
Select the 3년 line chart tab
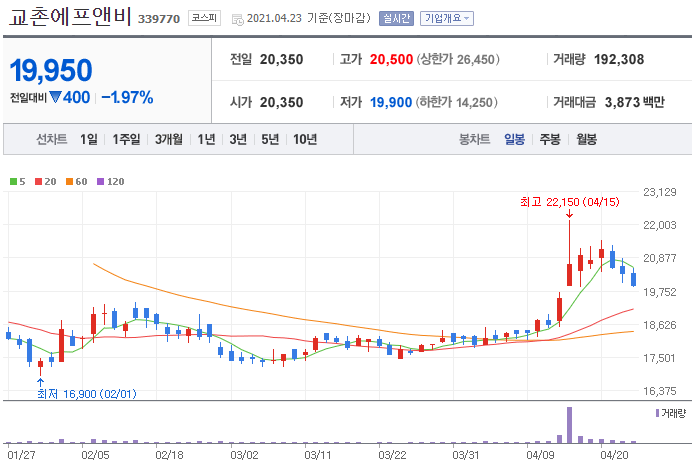pyautogui.click(x=238, y=139)
